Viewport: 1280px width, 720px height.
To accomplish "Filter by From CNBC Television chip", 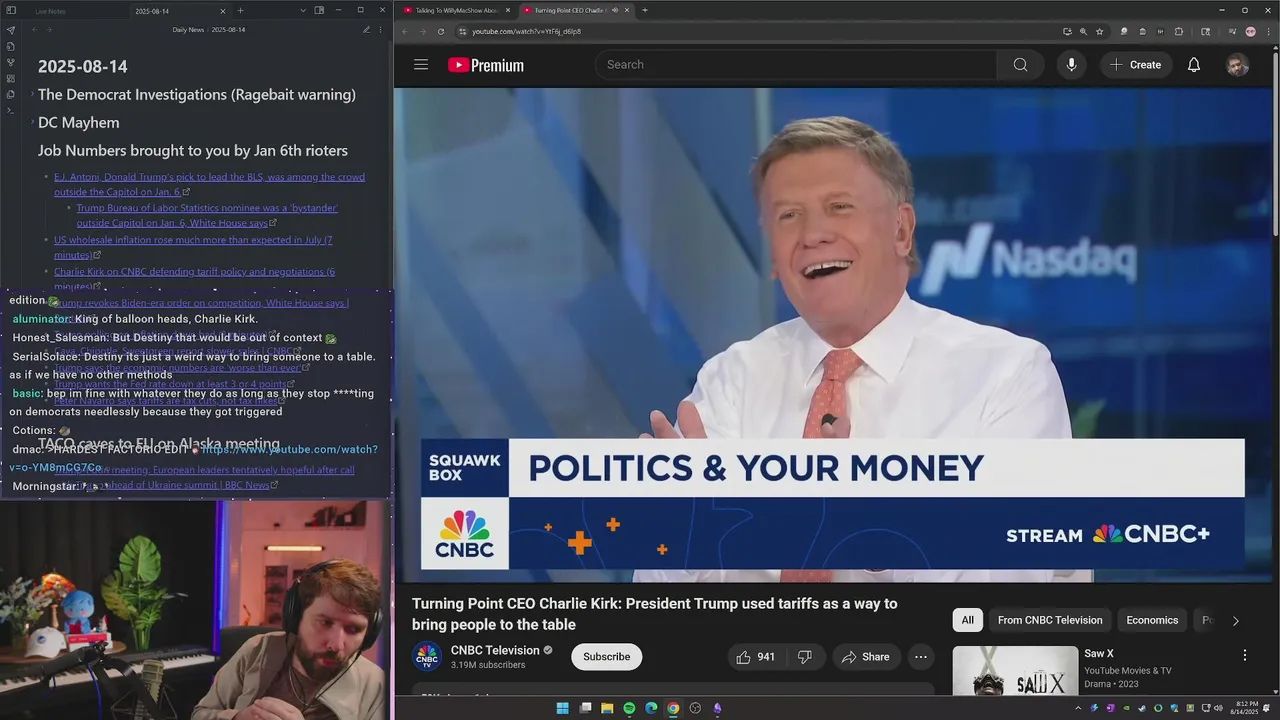I will (x=1050, y=620).
